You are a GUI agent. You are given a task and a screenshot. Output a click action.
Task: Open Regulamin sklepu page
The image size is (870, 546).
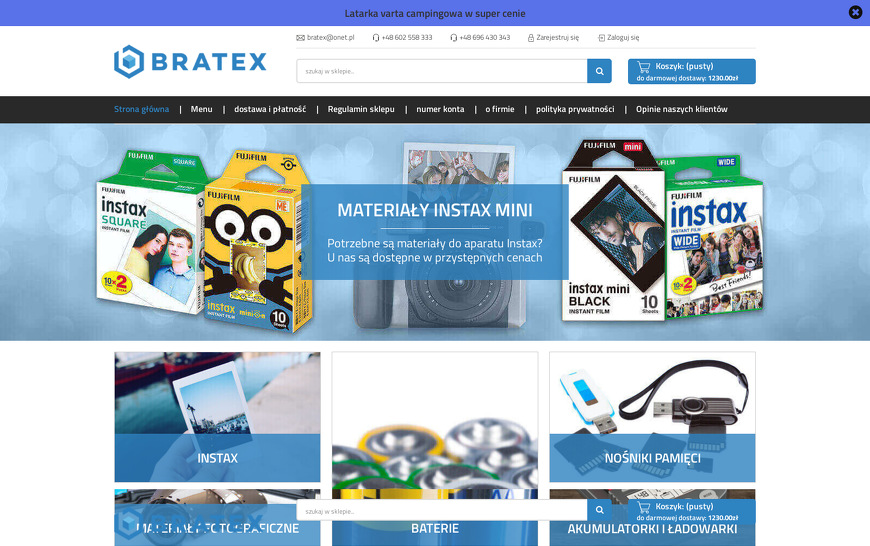[x=361, y=109]
